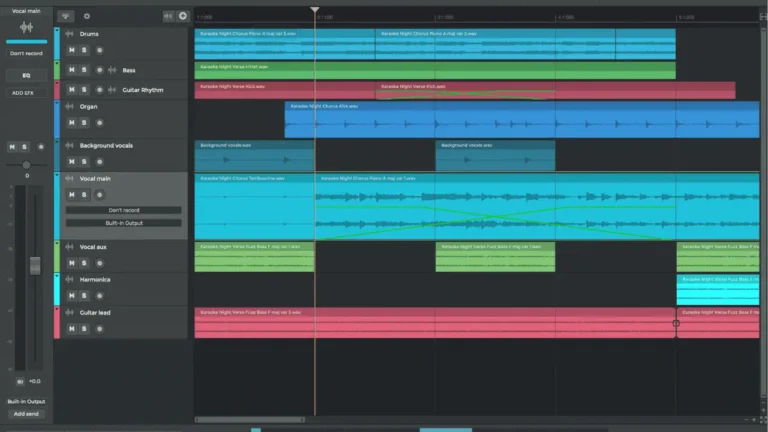Mute the Harmonica track

coord(72,295)
